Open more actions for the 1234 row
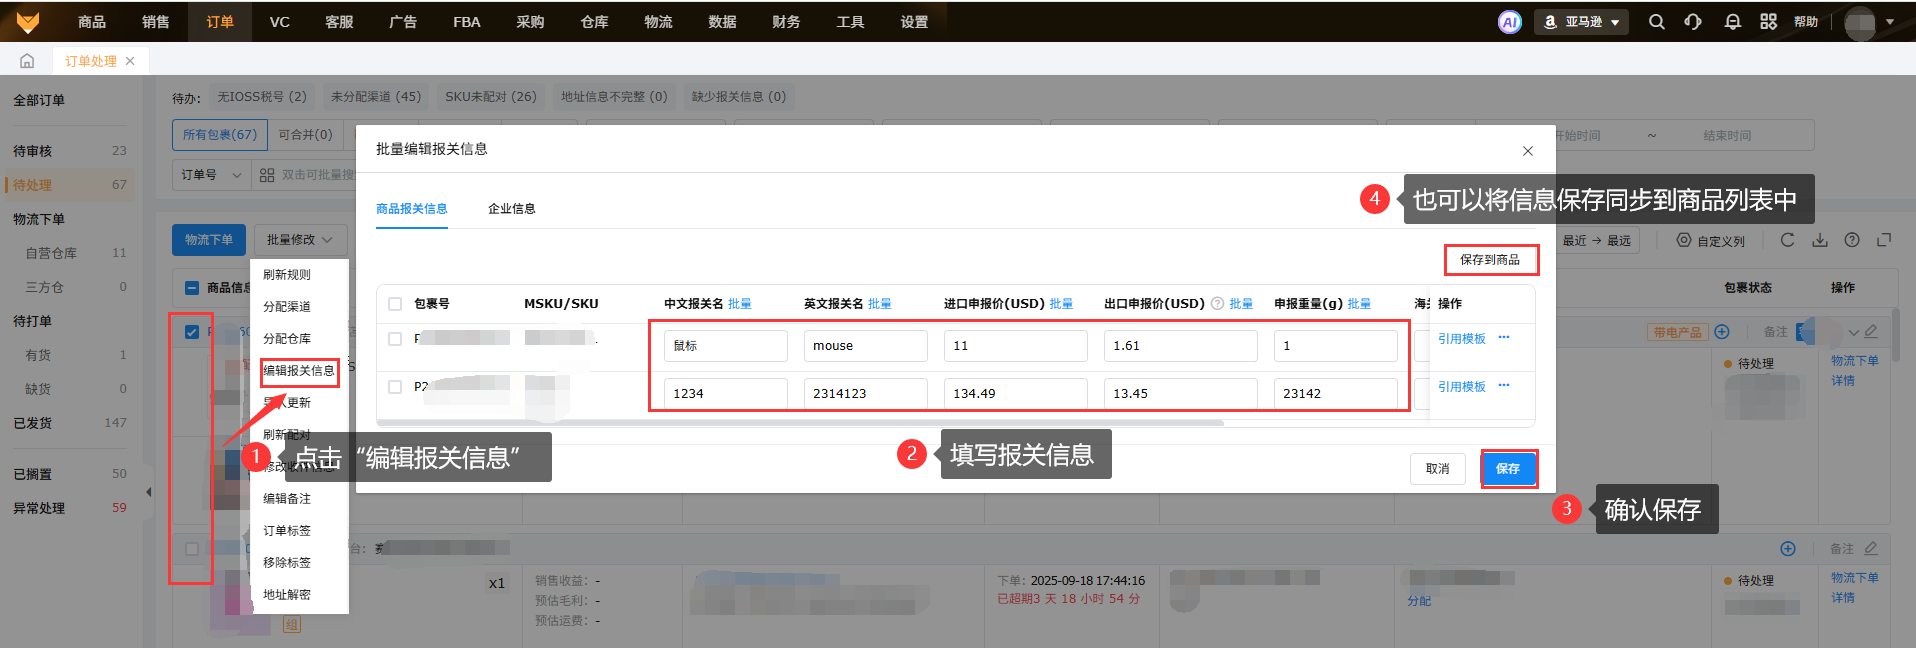 click(x=1504, y=386)
